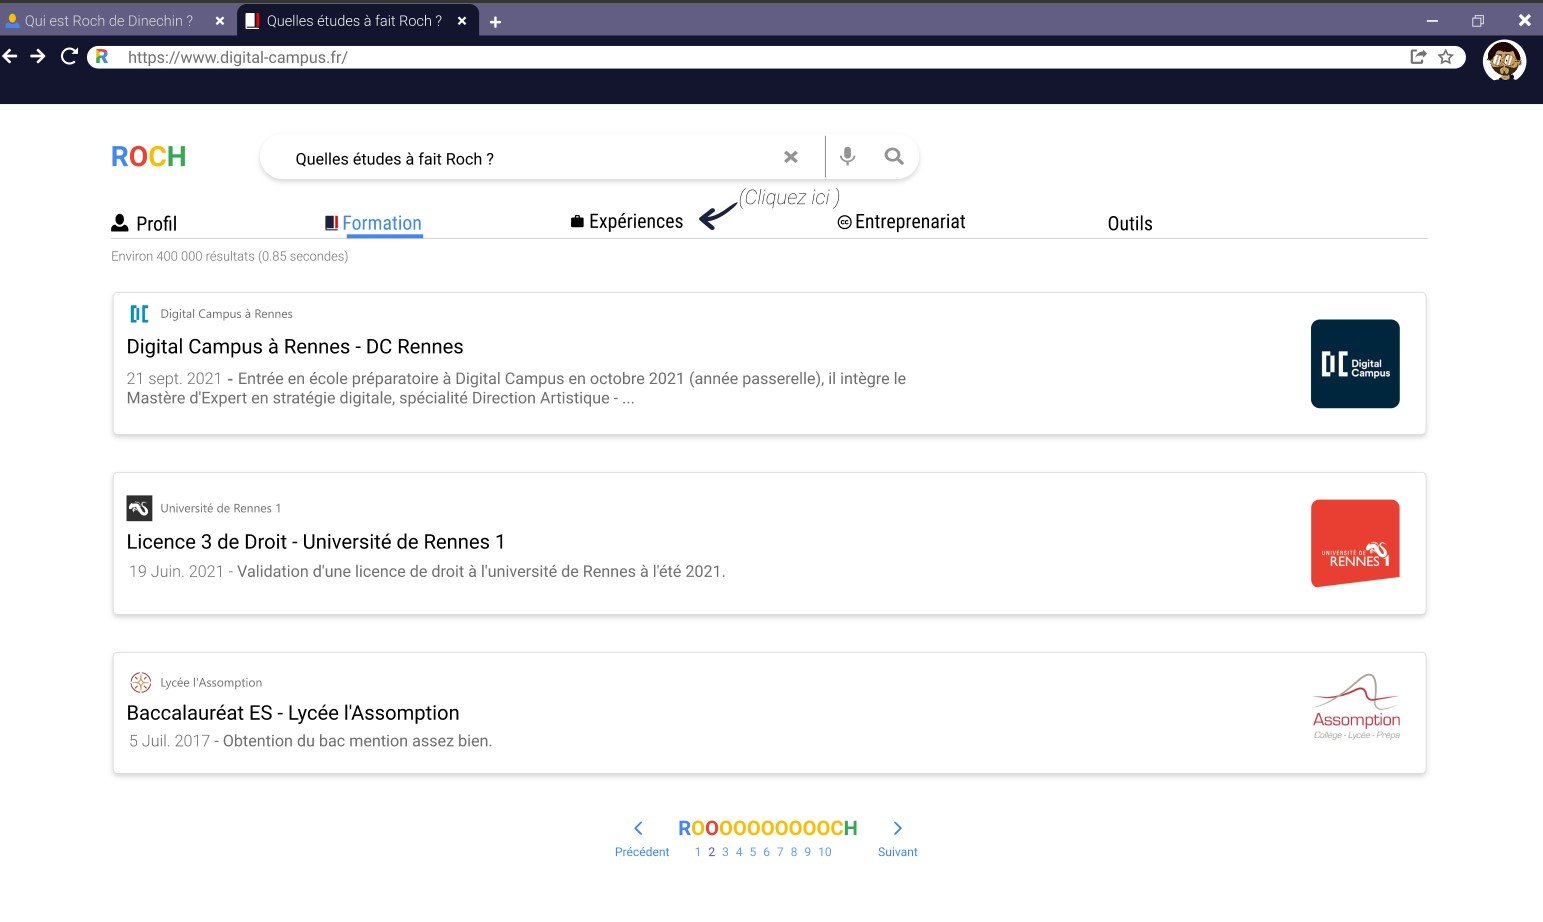
Task: Click 'Université de Rennes 1' source text
Action: [x=220, y=508]
